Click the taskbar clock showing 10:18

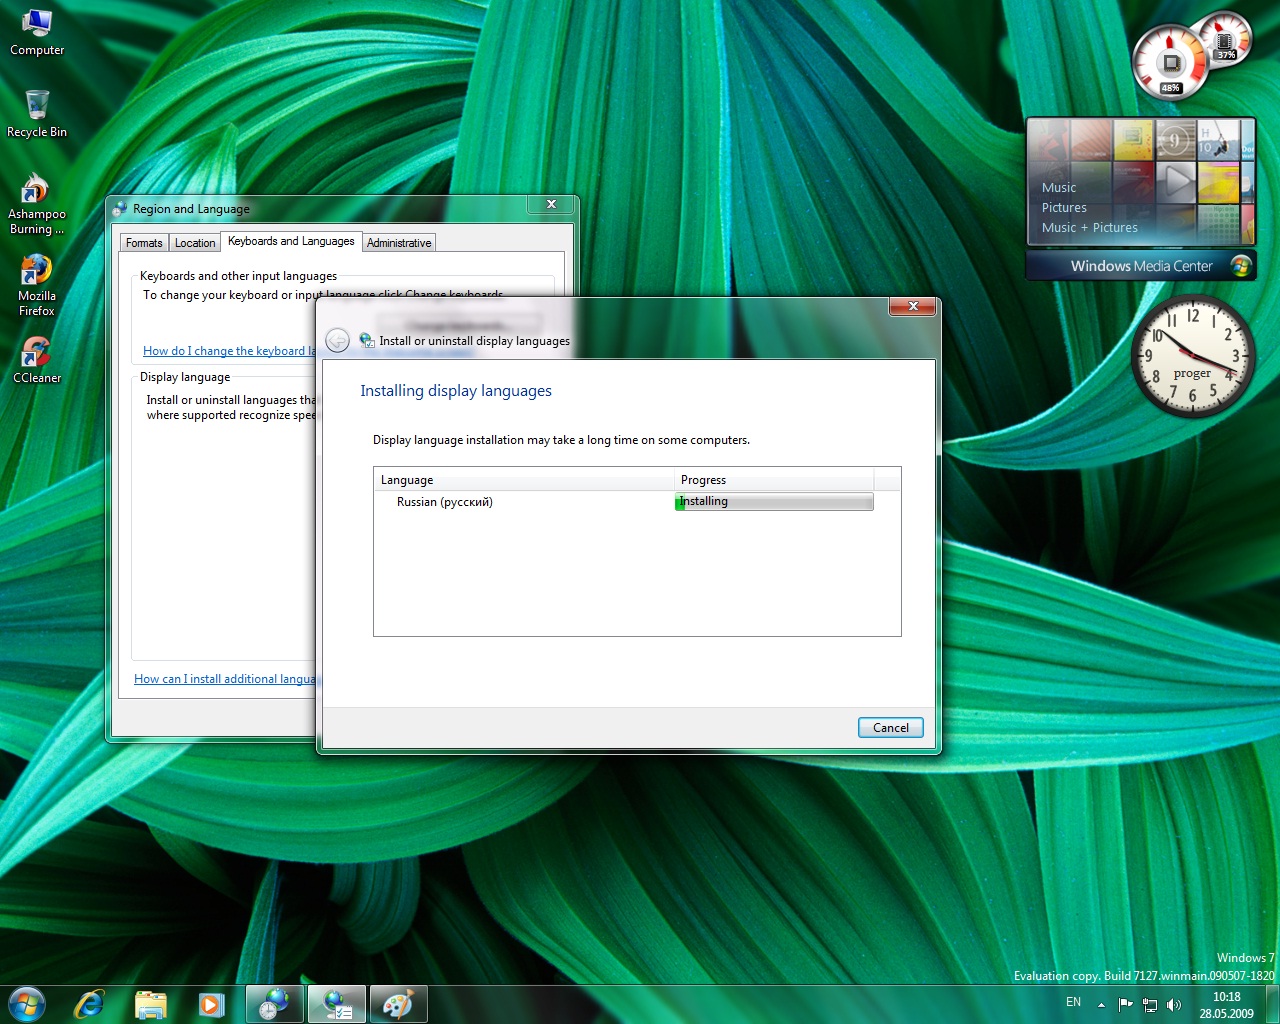point(1226,1005)
